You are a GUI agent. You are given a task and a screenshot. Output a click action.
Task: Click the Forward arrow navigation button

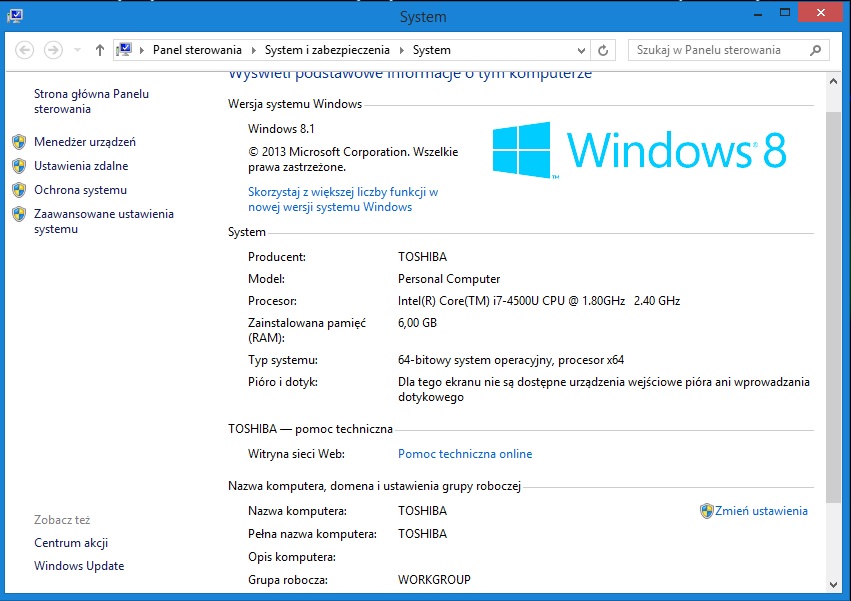pos(53,50)
